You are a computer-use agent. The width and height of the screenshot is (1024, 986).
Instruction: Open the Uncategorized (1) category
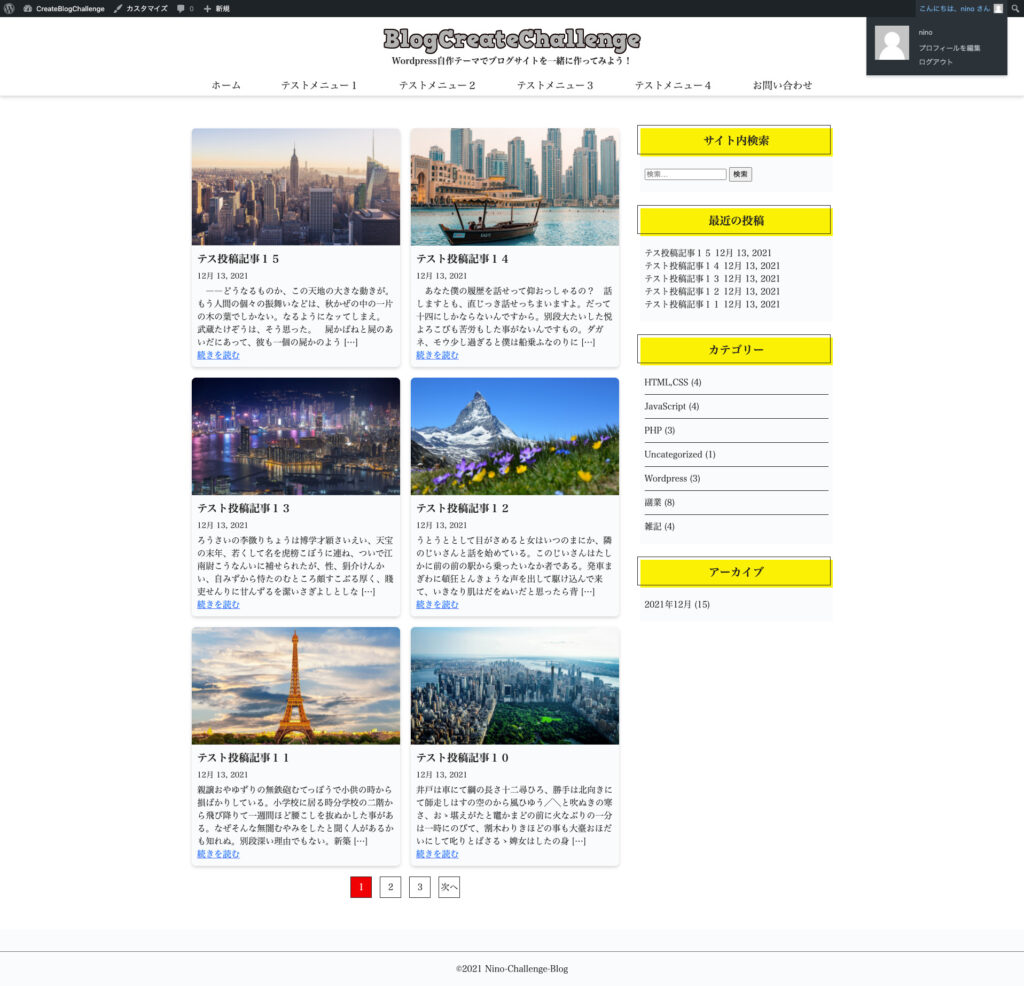680,454
